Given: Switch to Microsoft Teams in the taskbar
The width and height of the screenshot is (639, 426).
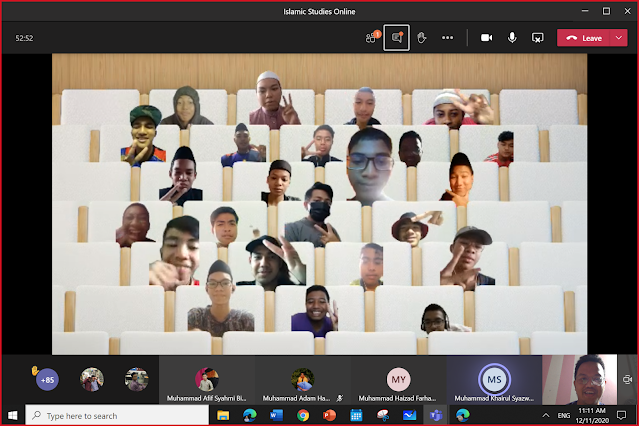Looking at the screenshot, I should point(436,415).
